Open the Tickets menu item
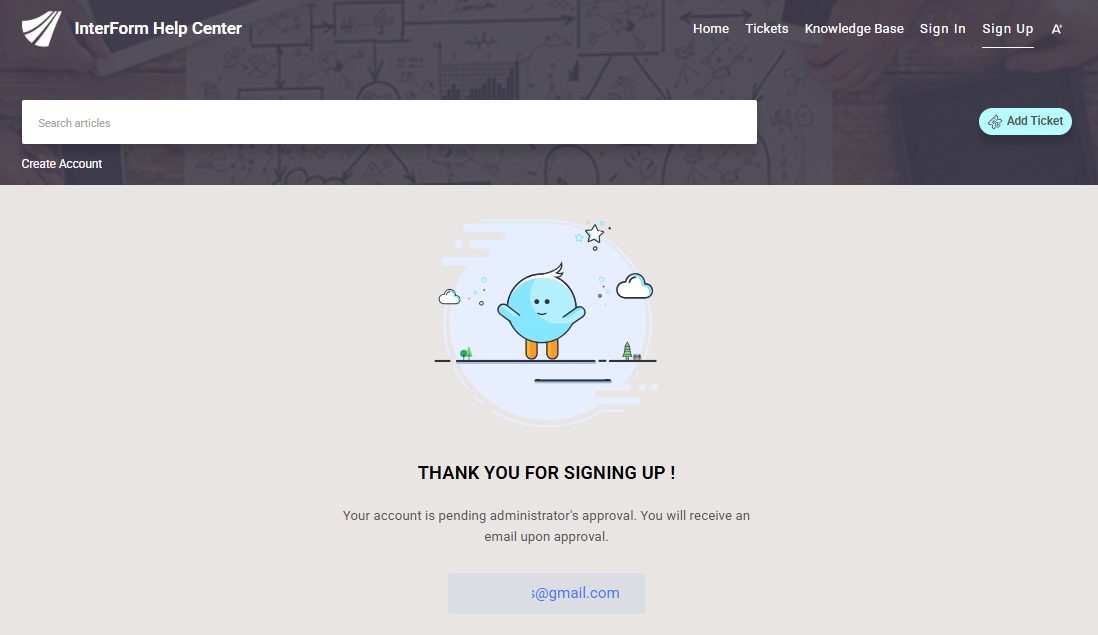1098x635 pixels. coord(767,29)
